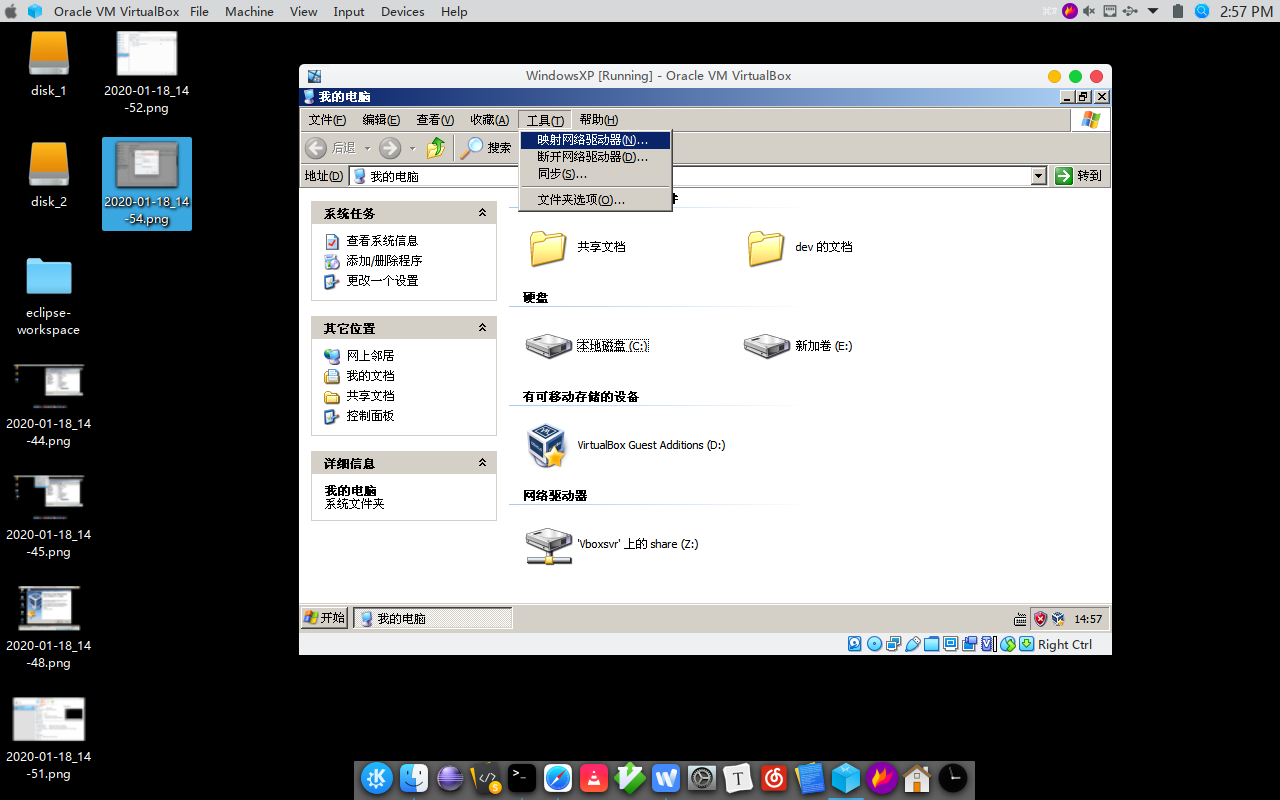Open Eclipse from the Dock
Image resolution: width=1280 pixels, height=800 pixels.
coord(450,778)
